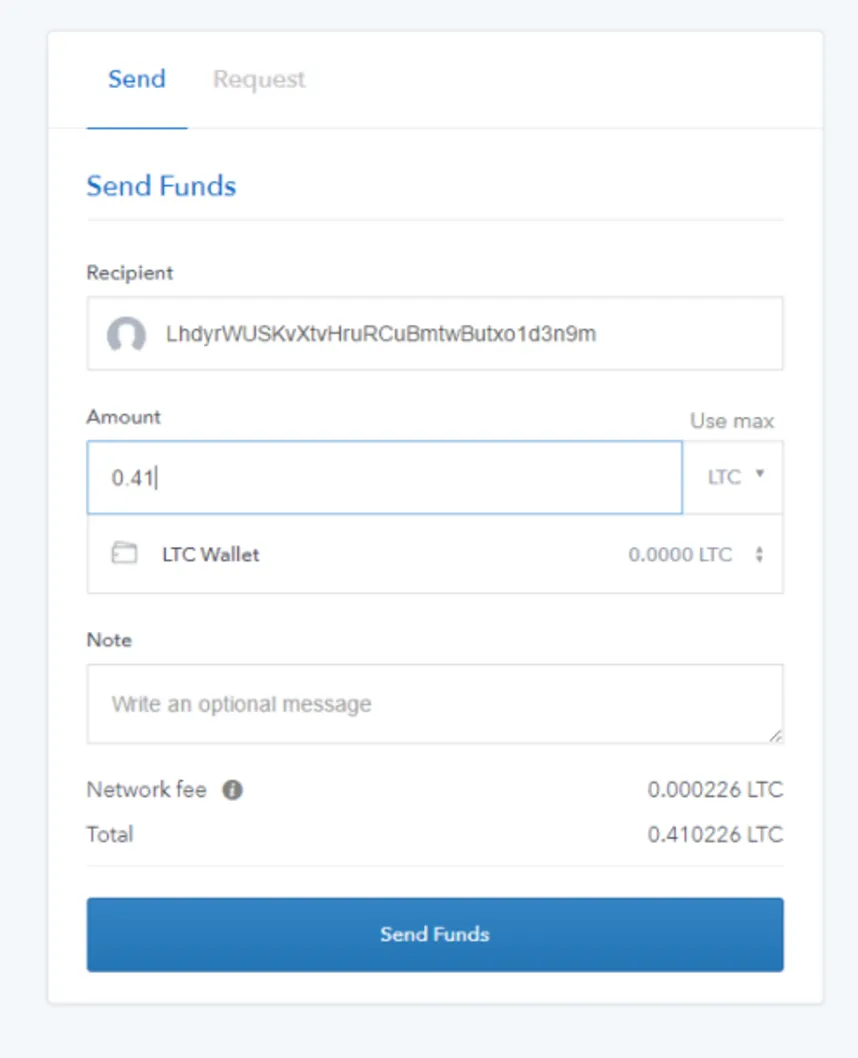858x1058 pixels.
Task: Click the wallet folder icon
Action: 124,553
